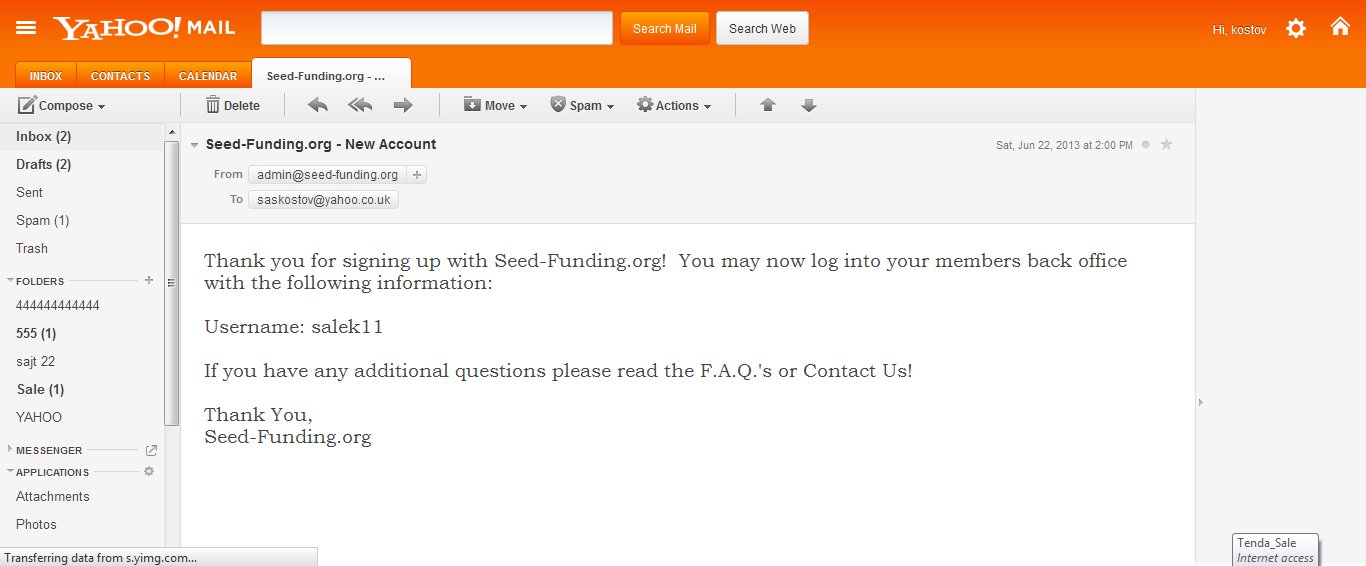Go to the previous message (up arrow)
The height and width of the screenshot is (566, 1366).
coord(768,105)
